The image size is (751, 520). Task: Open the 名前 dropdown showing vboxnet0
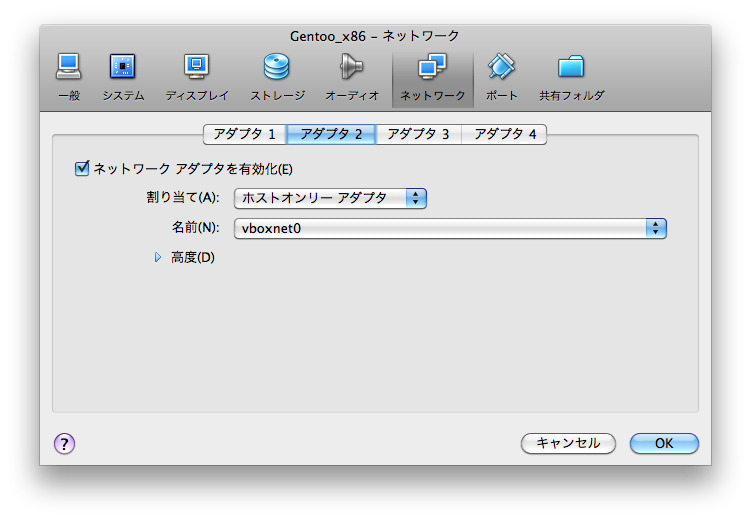pyautogui.click(x=450, y=228)
